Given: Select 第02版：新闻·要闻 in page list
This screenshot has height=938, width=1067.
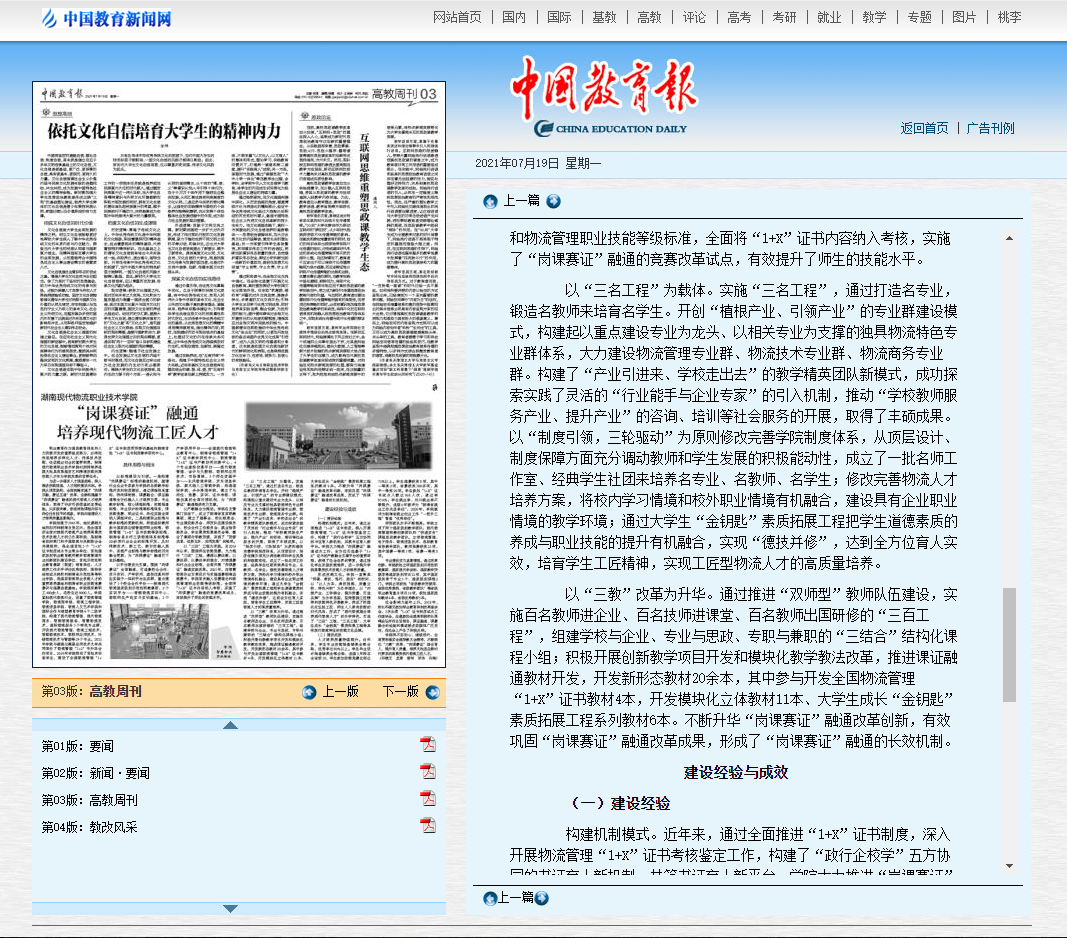Looking at the screenshot, I should click(95, 773).
